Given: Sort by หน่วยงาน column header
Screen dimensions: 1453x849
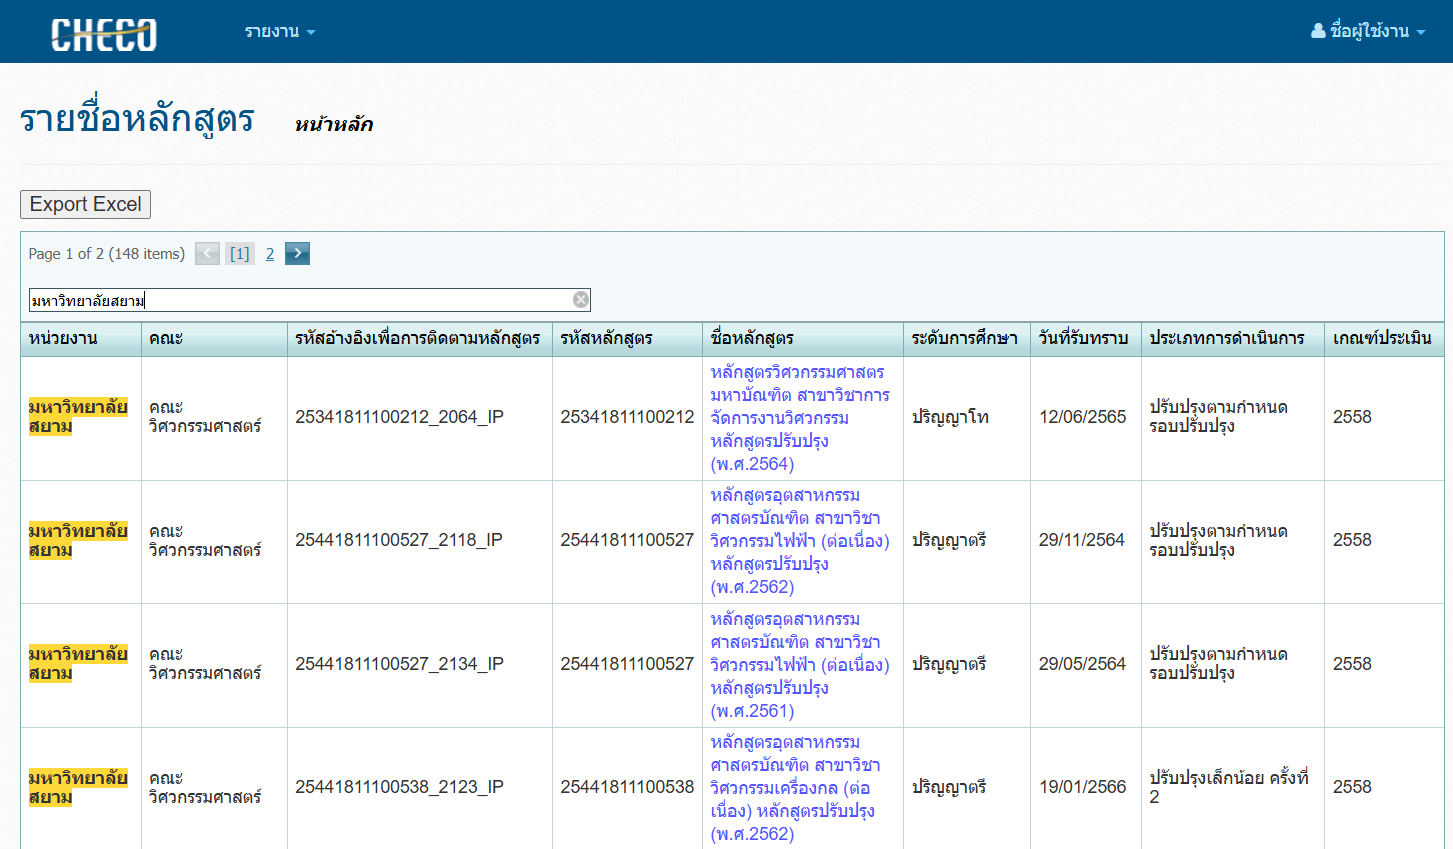Looking at the screenshot, I should click(81, 339).
